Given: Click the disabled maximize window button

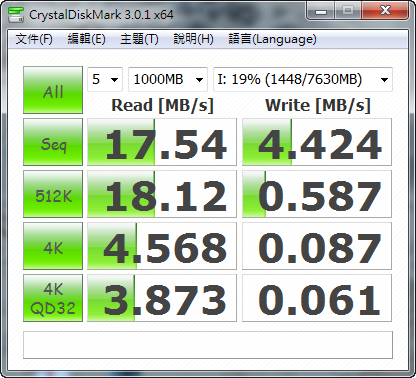Looking at the screenshot, I should (348, 11).
